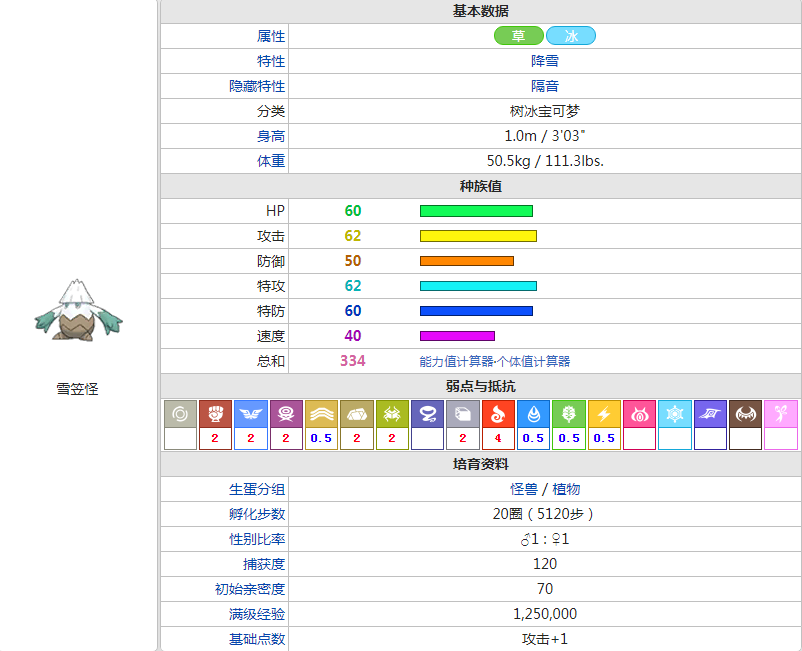
Task: Click the yellow 攻击 stat bar
Action: [x=478, y=236]
